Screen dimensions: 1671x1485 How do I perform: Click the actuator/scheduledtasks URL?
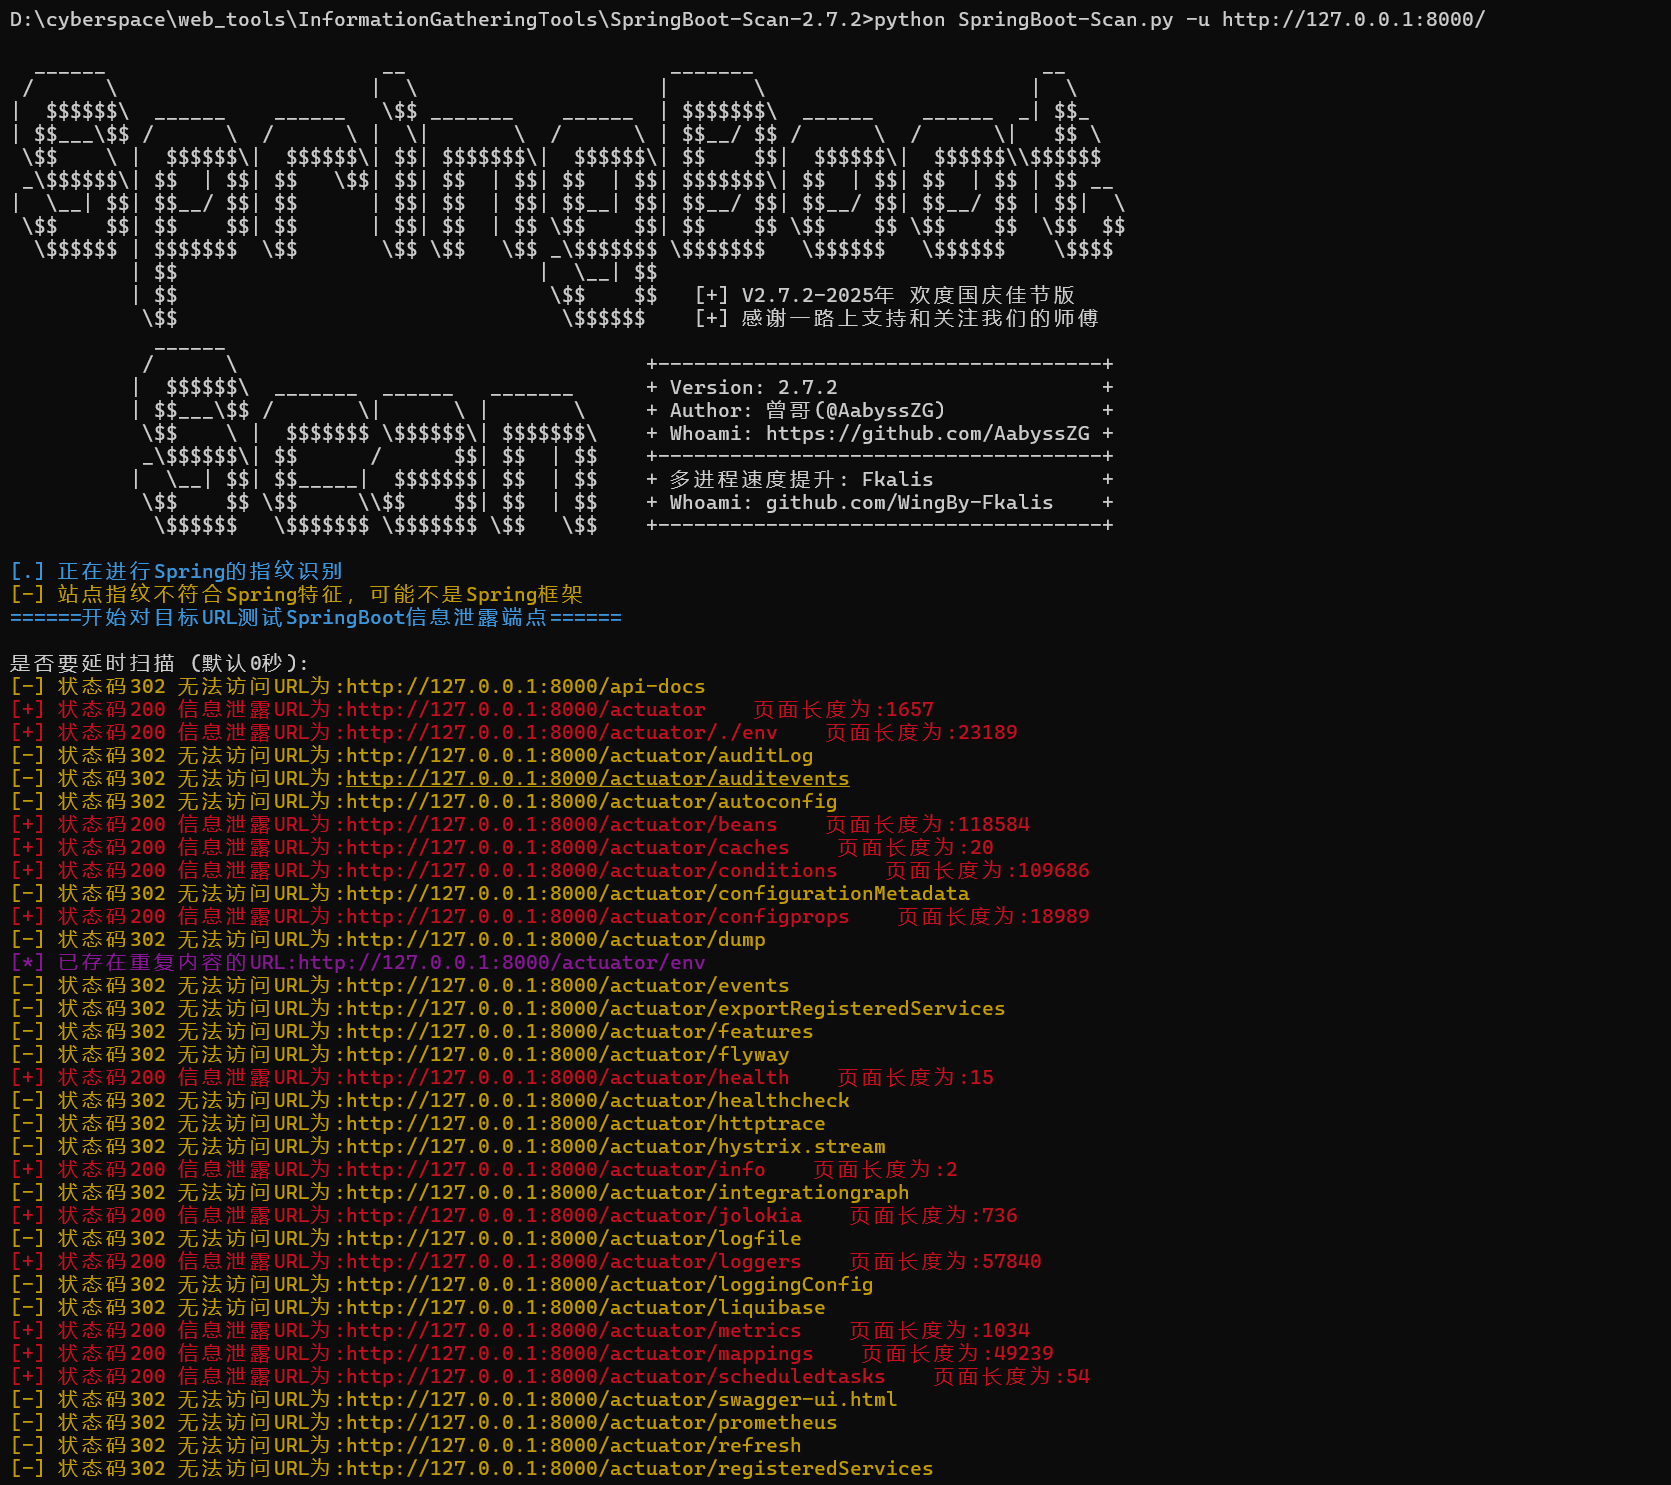(615, 1376)
